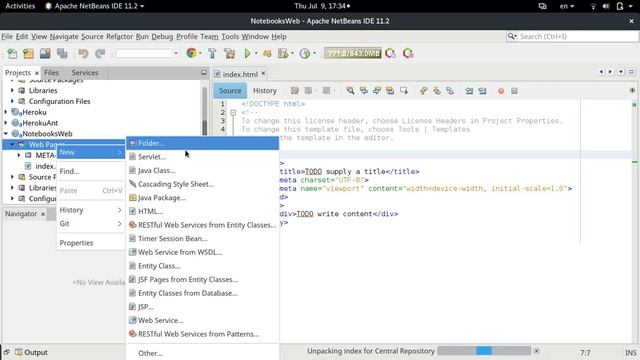Click the New Project toolbar icon
640x360 pixels.
coord(29,53)
